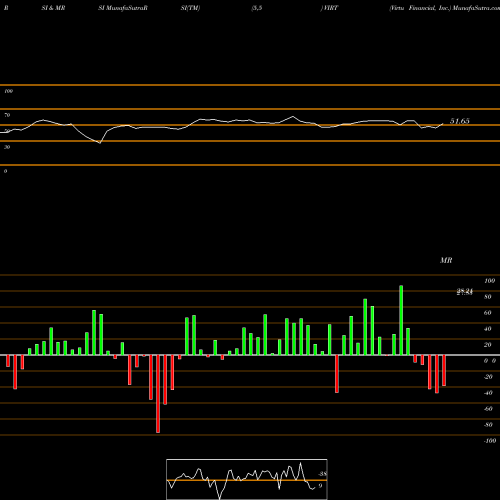This screenshot has height=500, width=500.
Task: Click the "(Virtu Financial, Inc.) MunafaSutra.com" title
Action: pyautogui.click(x=445, y=8)
